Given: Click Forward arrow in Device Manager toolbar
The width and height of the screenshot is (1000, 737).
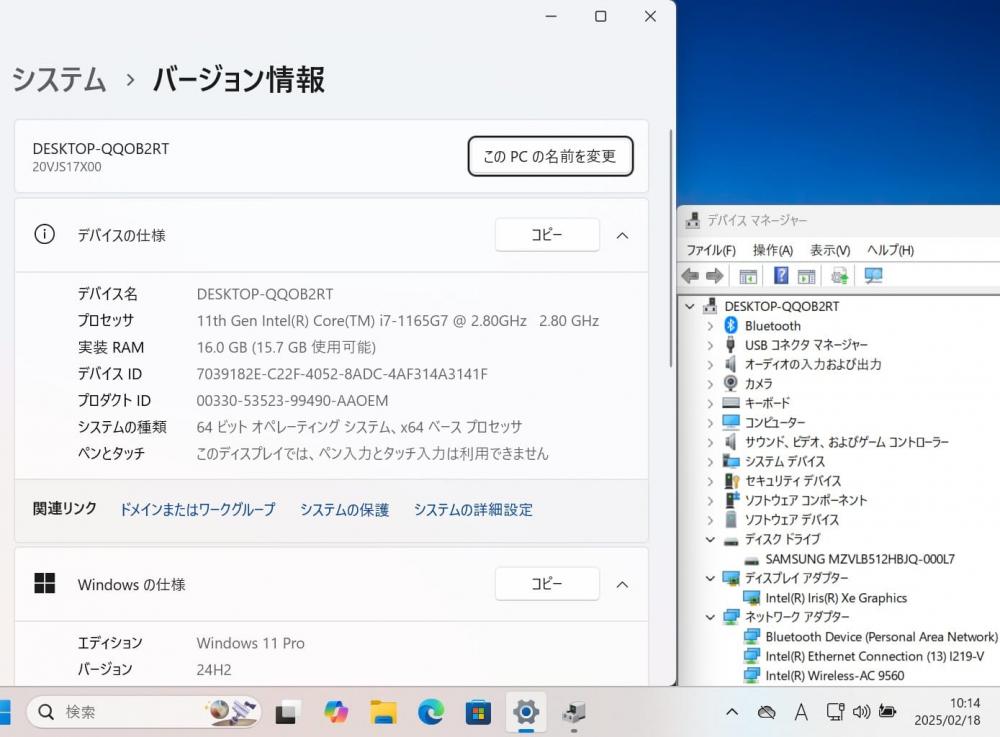Looking at the screenshot, I should tap(715, 276).
